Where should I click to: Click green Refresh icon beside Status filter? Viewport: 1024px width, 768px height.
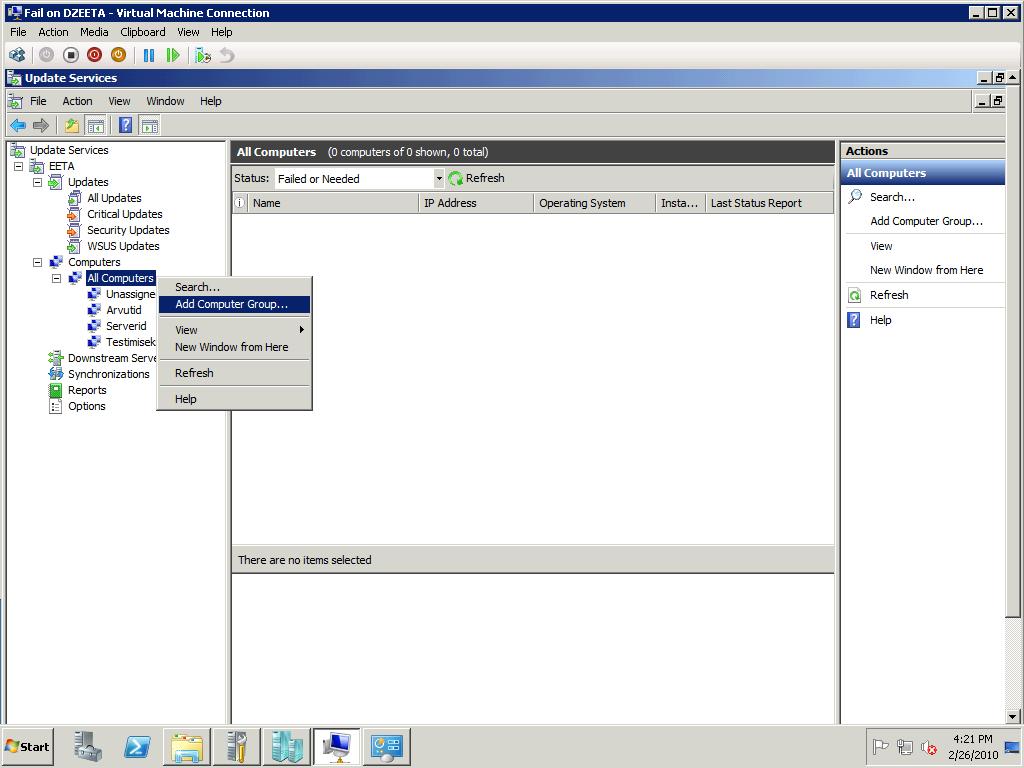[x=455, y=178]
